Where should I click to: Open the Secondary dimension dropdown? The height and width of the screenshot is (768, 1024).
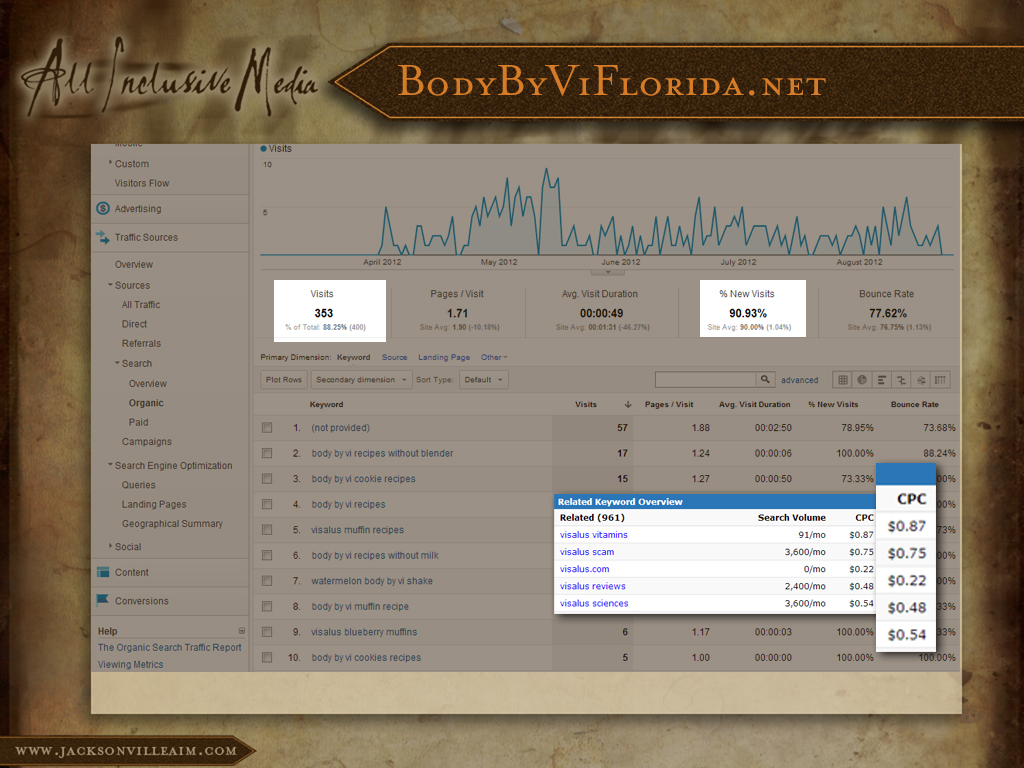click(x=361, y=380)
